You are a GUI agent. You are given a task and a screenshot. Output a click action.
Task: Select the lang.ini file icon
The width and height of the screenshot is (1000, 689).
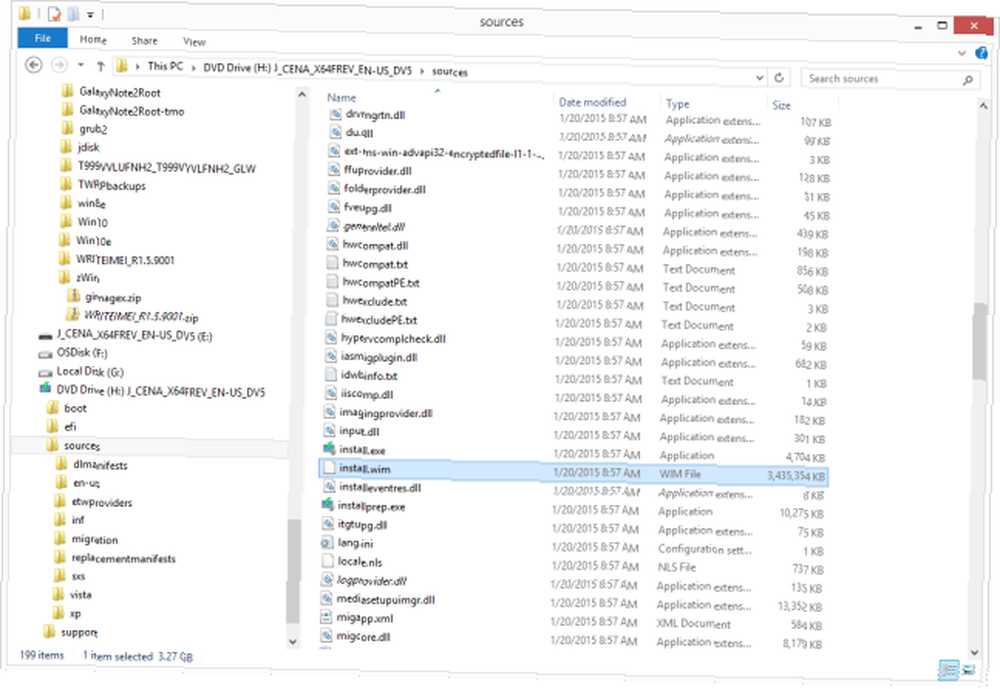pyautogui.click(x=327, y=542)
